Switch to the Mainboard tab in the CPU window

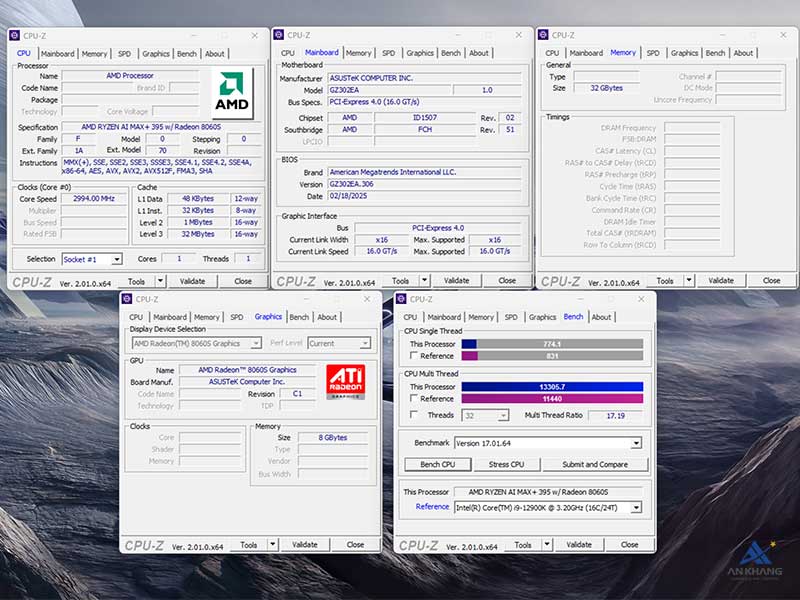(58, 54)
